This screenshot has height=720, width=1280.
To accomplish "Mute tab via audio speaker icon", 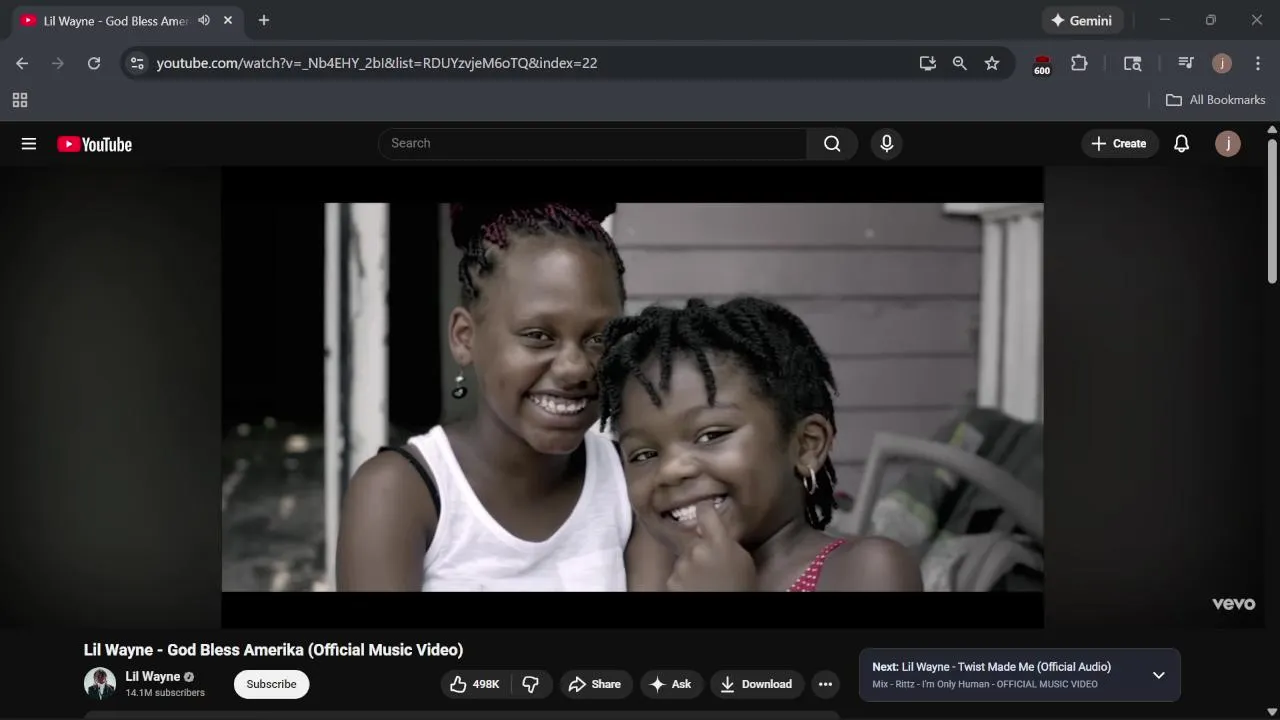I will pos(204,20).
